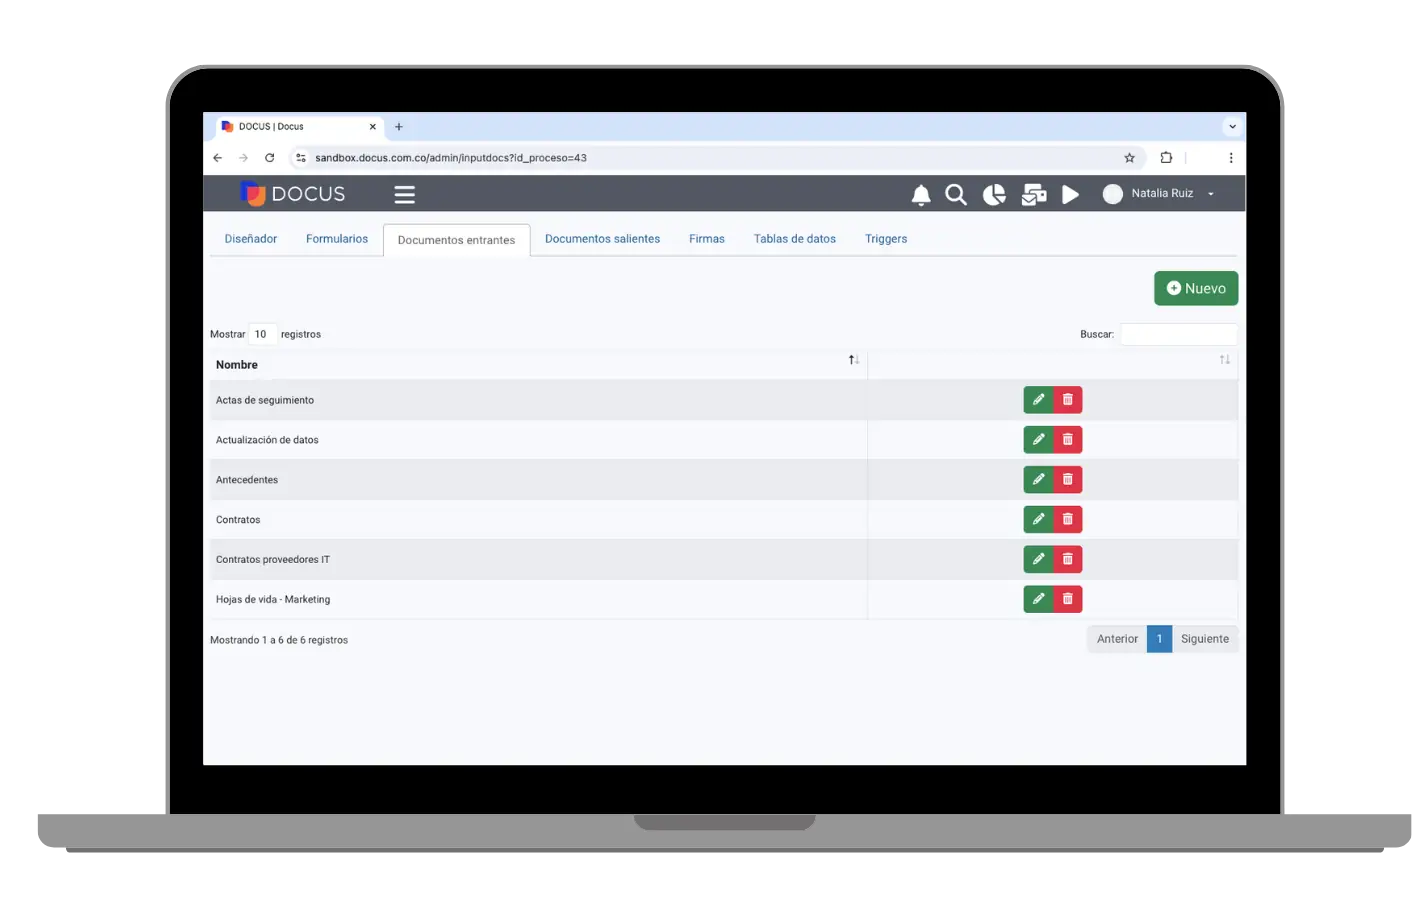Sort table by Nombre column arrows

[853, 360]
